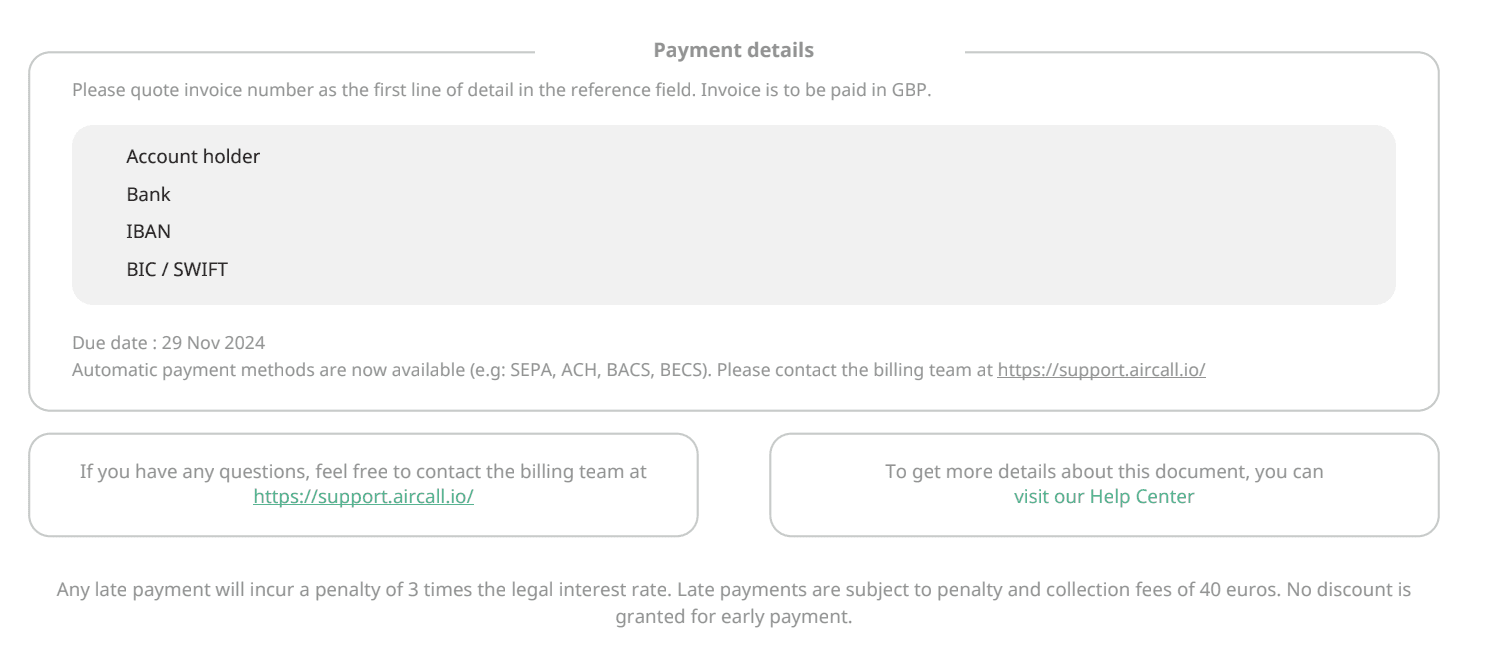Select the "Account holder" label
Screen dimensions: 1496x654
(193, 157)
